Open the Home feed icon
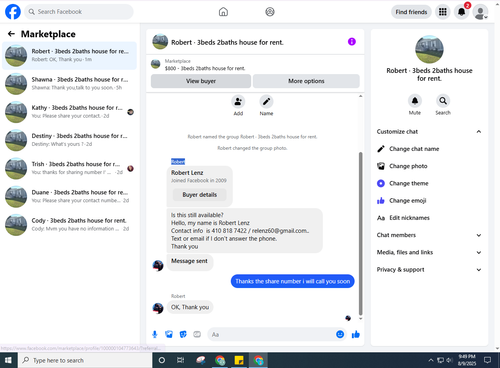The height and width of the screenshot is (368, 500). [x=223, y=12]
